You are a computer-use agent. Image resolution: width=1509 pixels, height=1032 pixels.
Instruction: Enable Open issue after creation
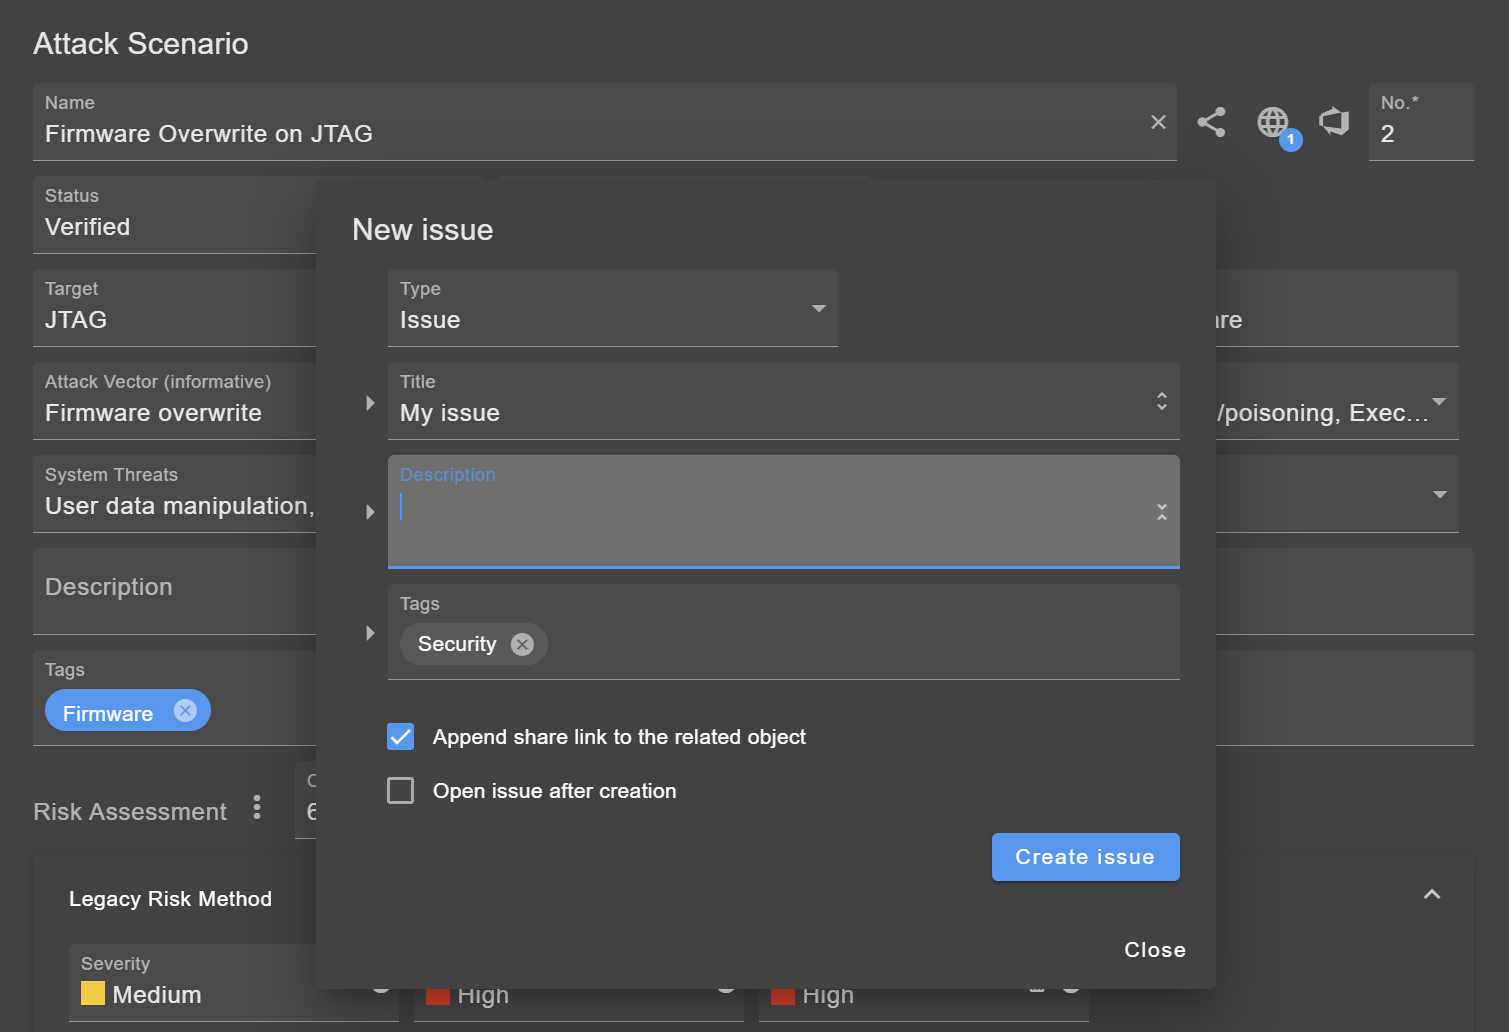tap(400, 790)
